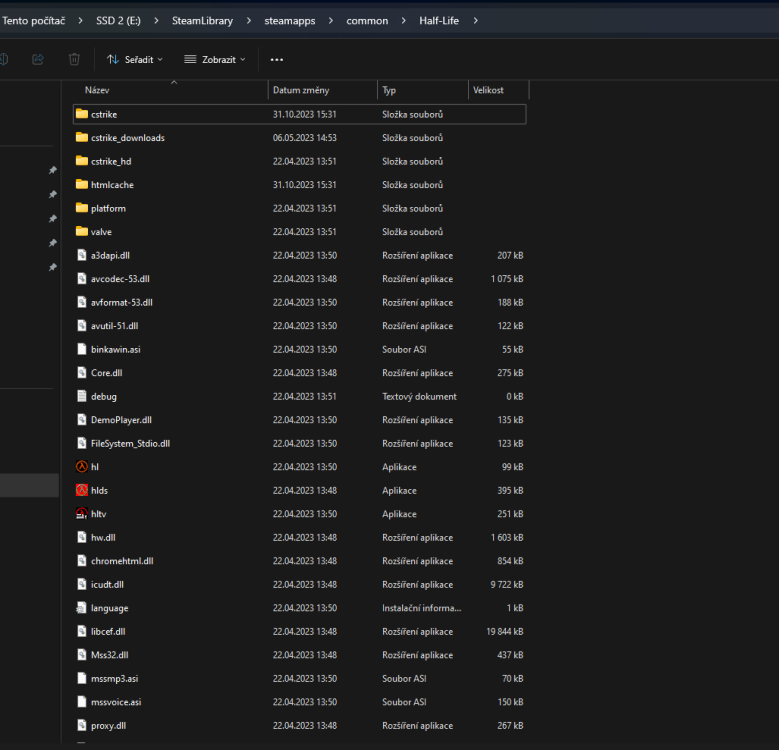Click the libcef.dll file icon

82,631
